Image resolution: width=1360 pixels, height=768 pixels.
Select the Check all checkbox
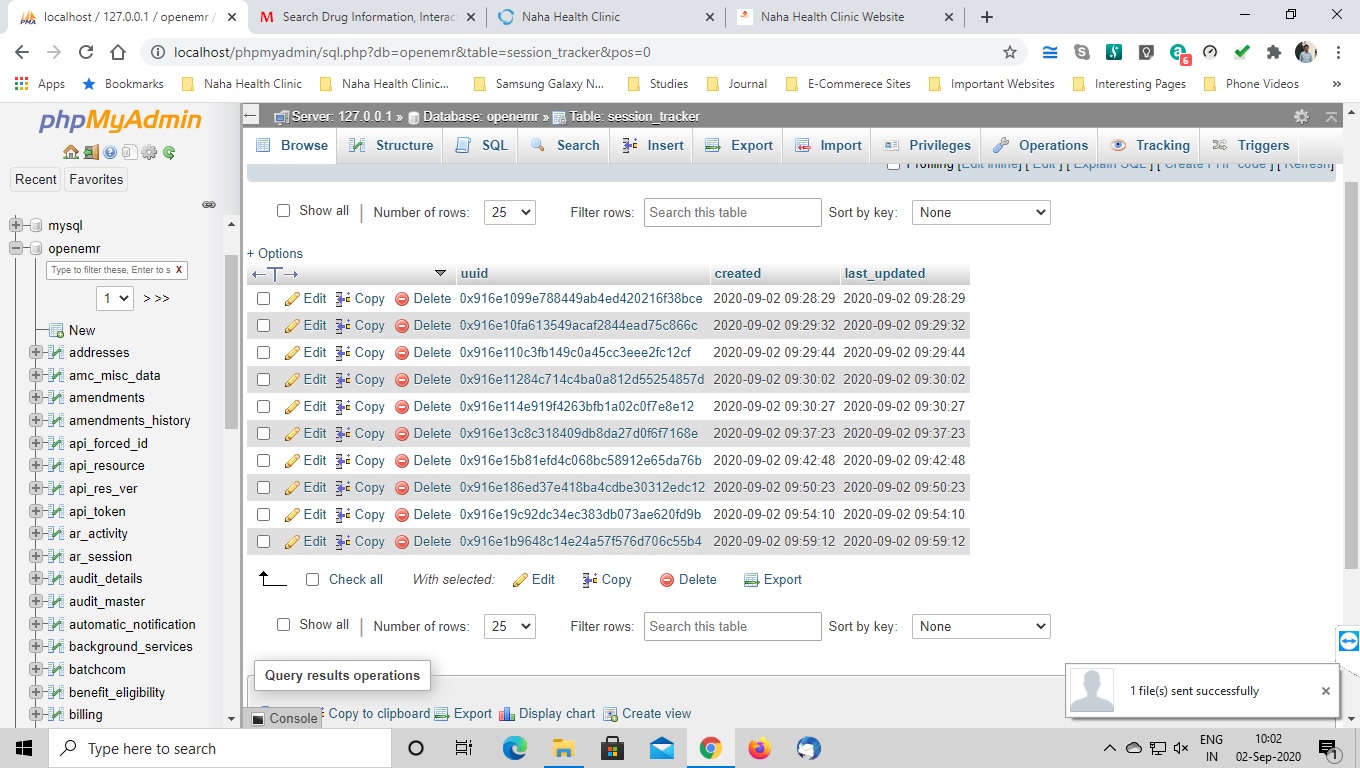tap(312, 579)
